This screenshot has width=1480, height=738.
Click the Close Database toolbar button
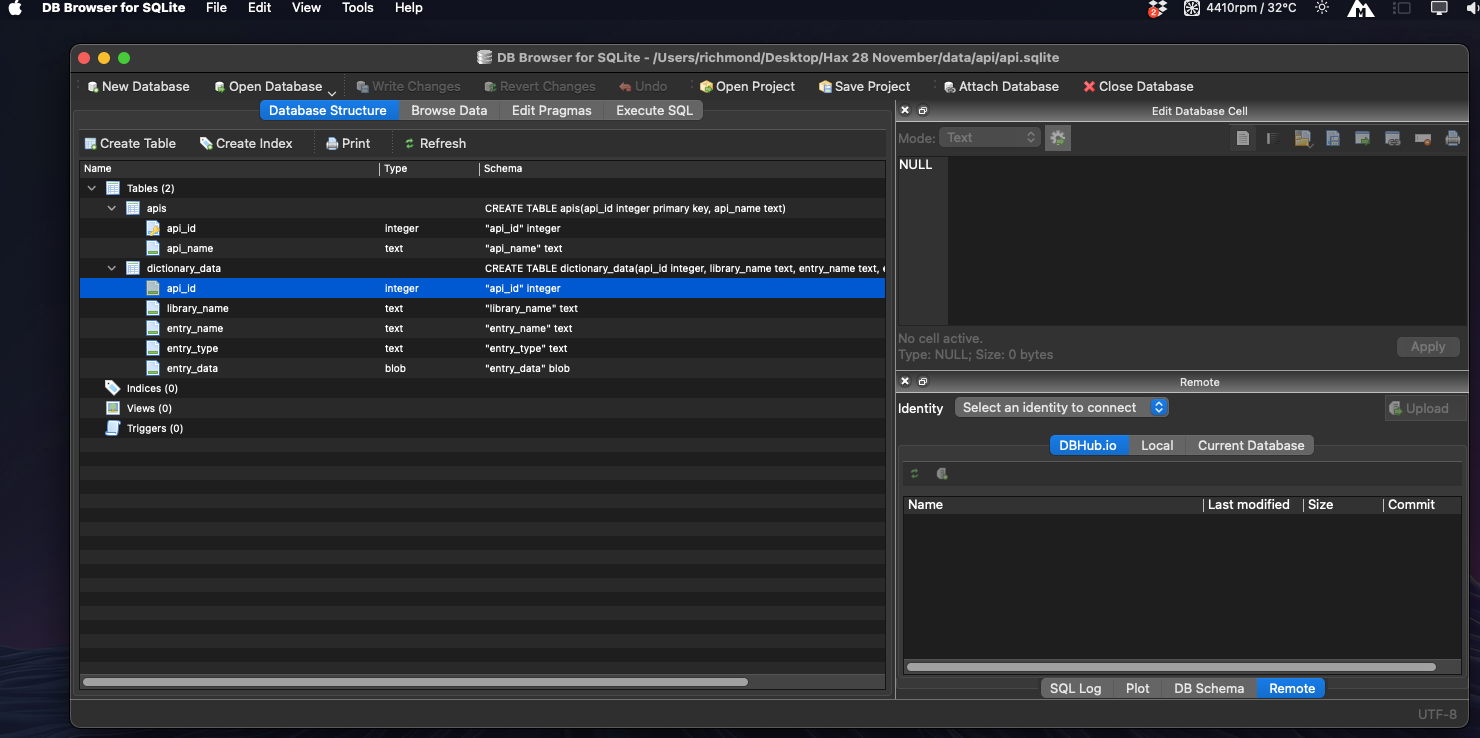tap(1138, 86)
